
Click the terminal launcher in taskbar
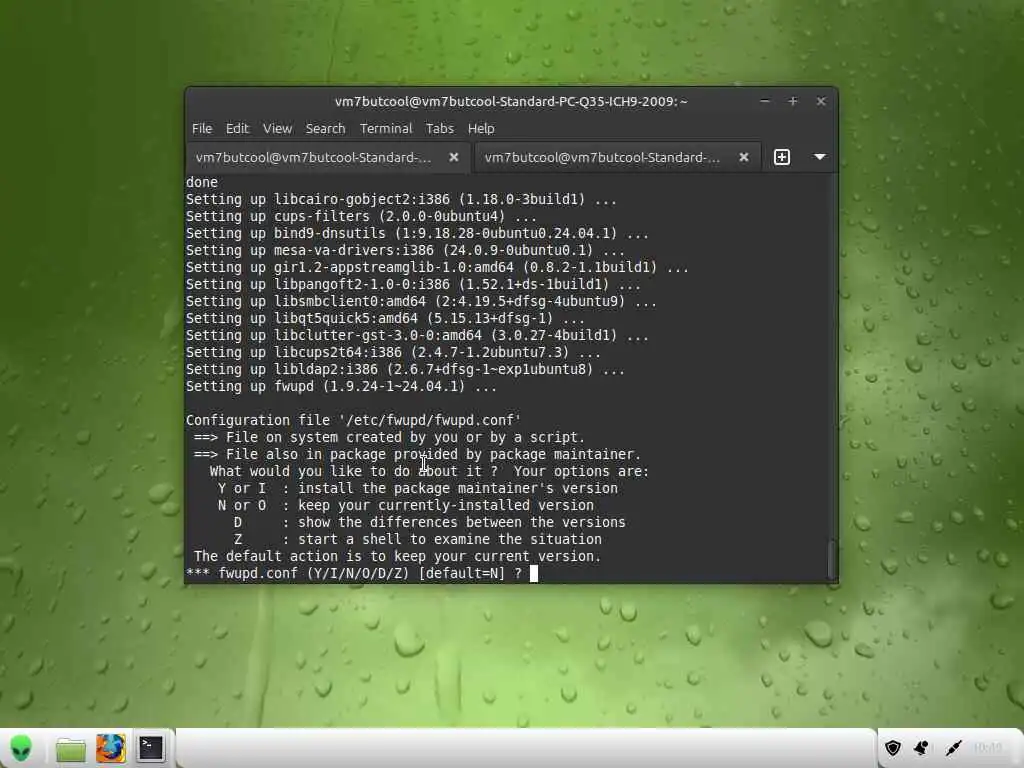(x=150, y=748)
